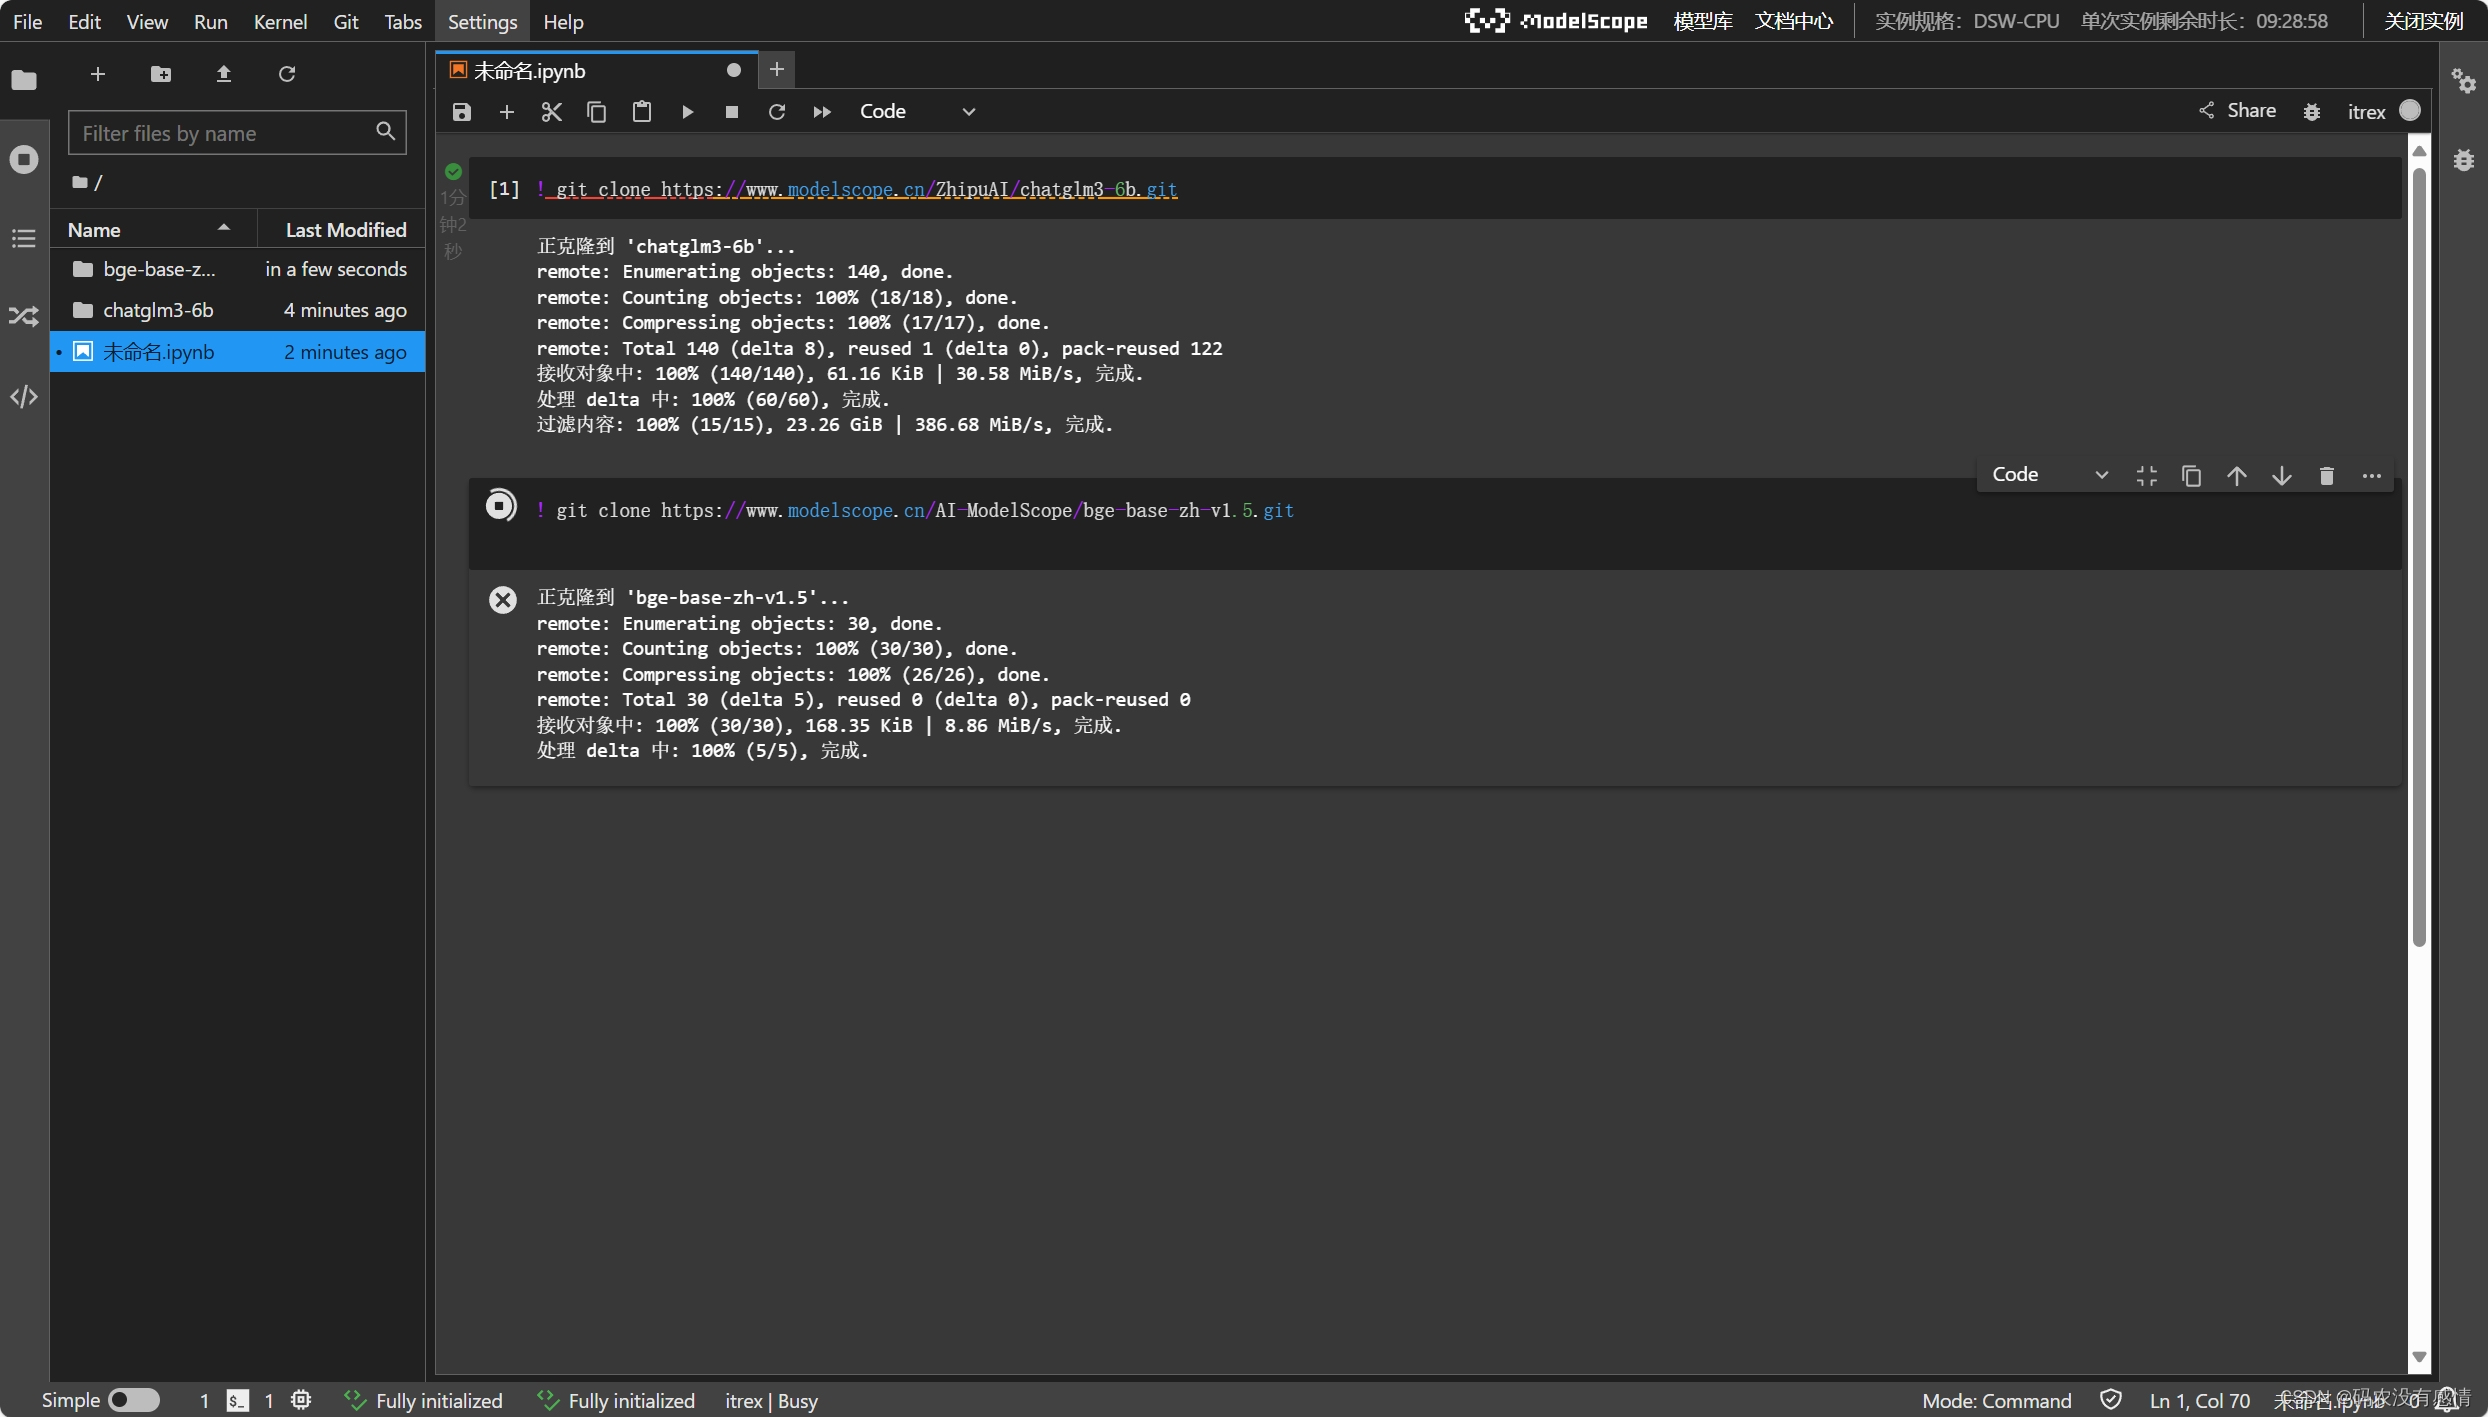Select the itrex kernel name
The image size is (2488, 1417).
[x=2366, y=112]
